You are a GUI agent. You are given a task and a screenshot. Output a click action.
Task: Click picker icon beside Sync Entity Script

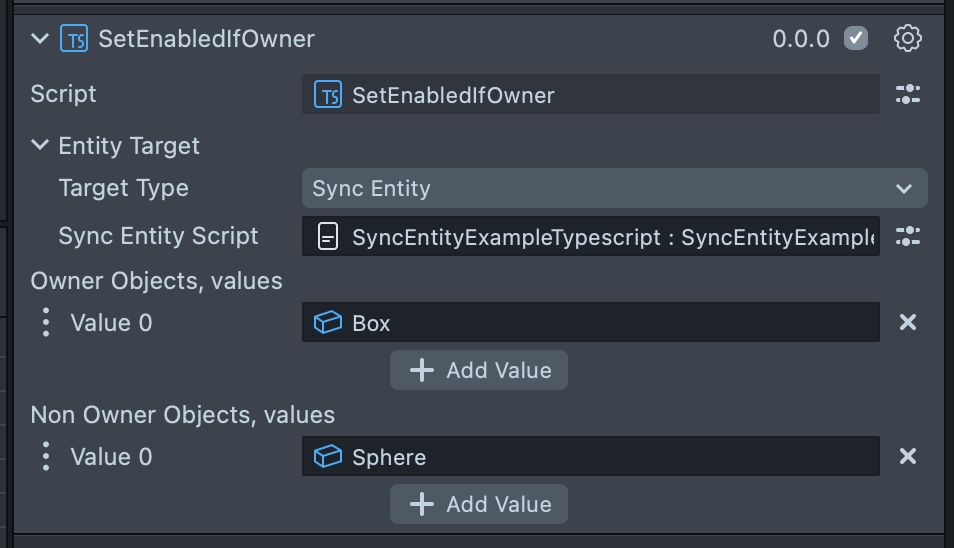(907, 237)
